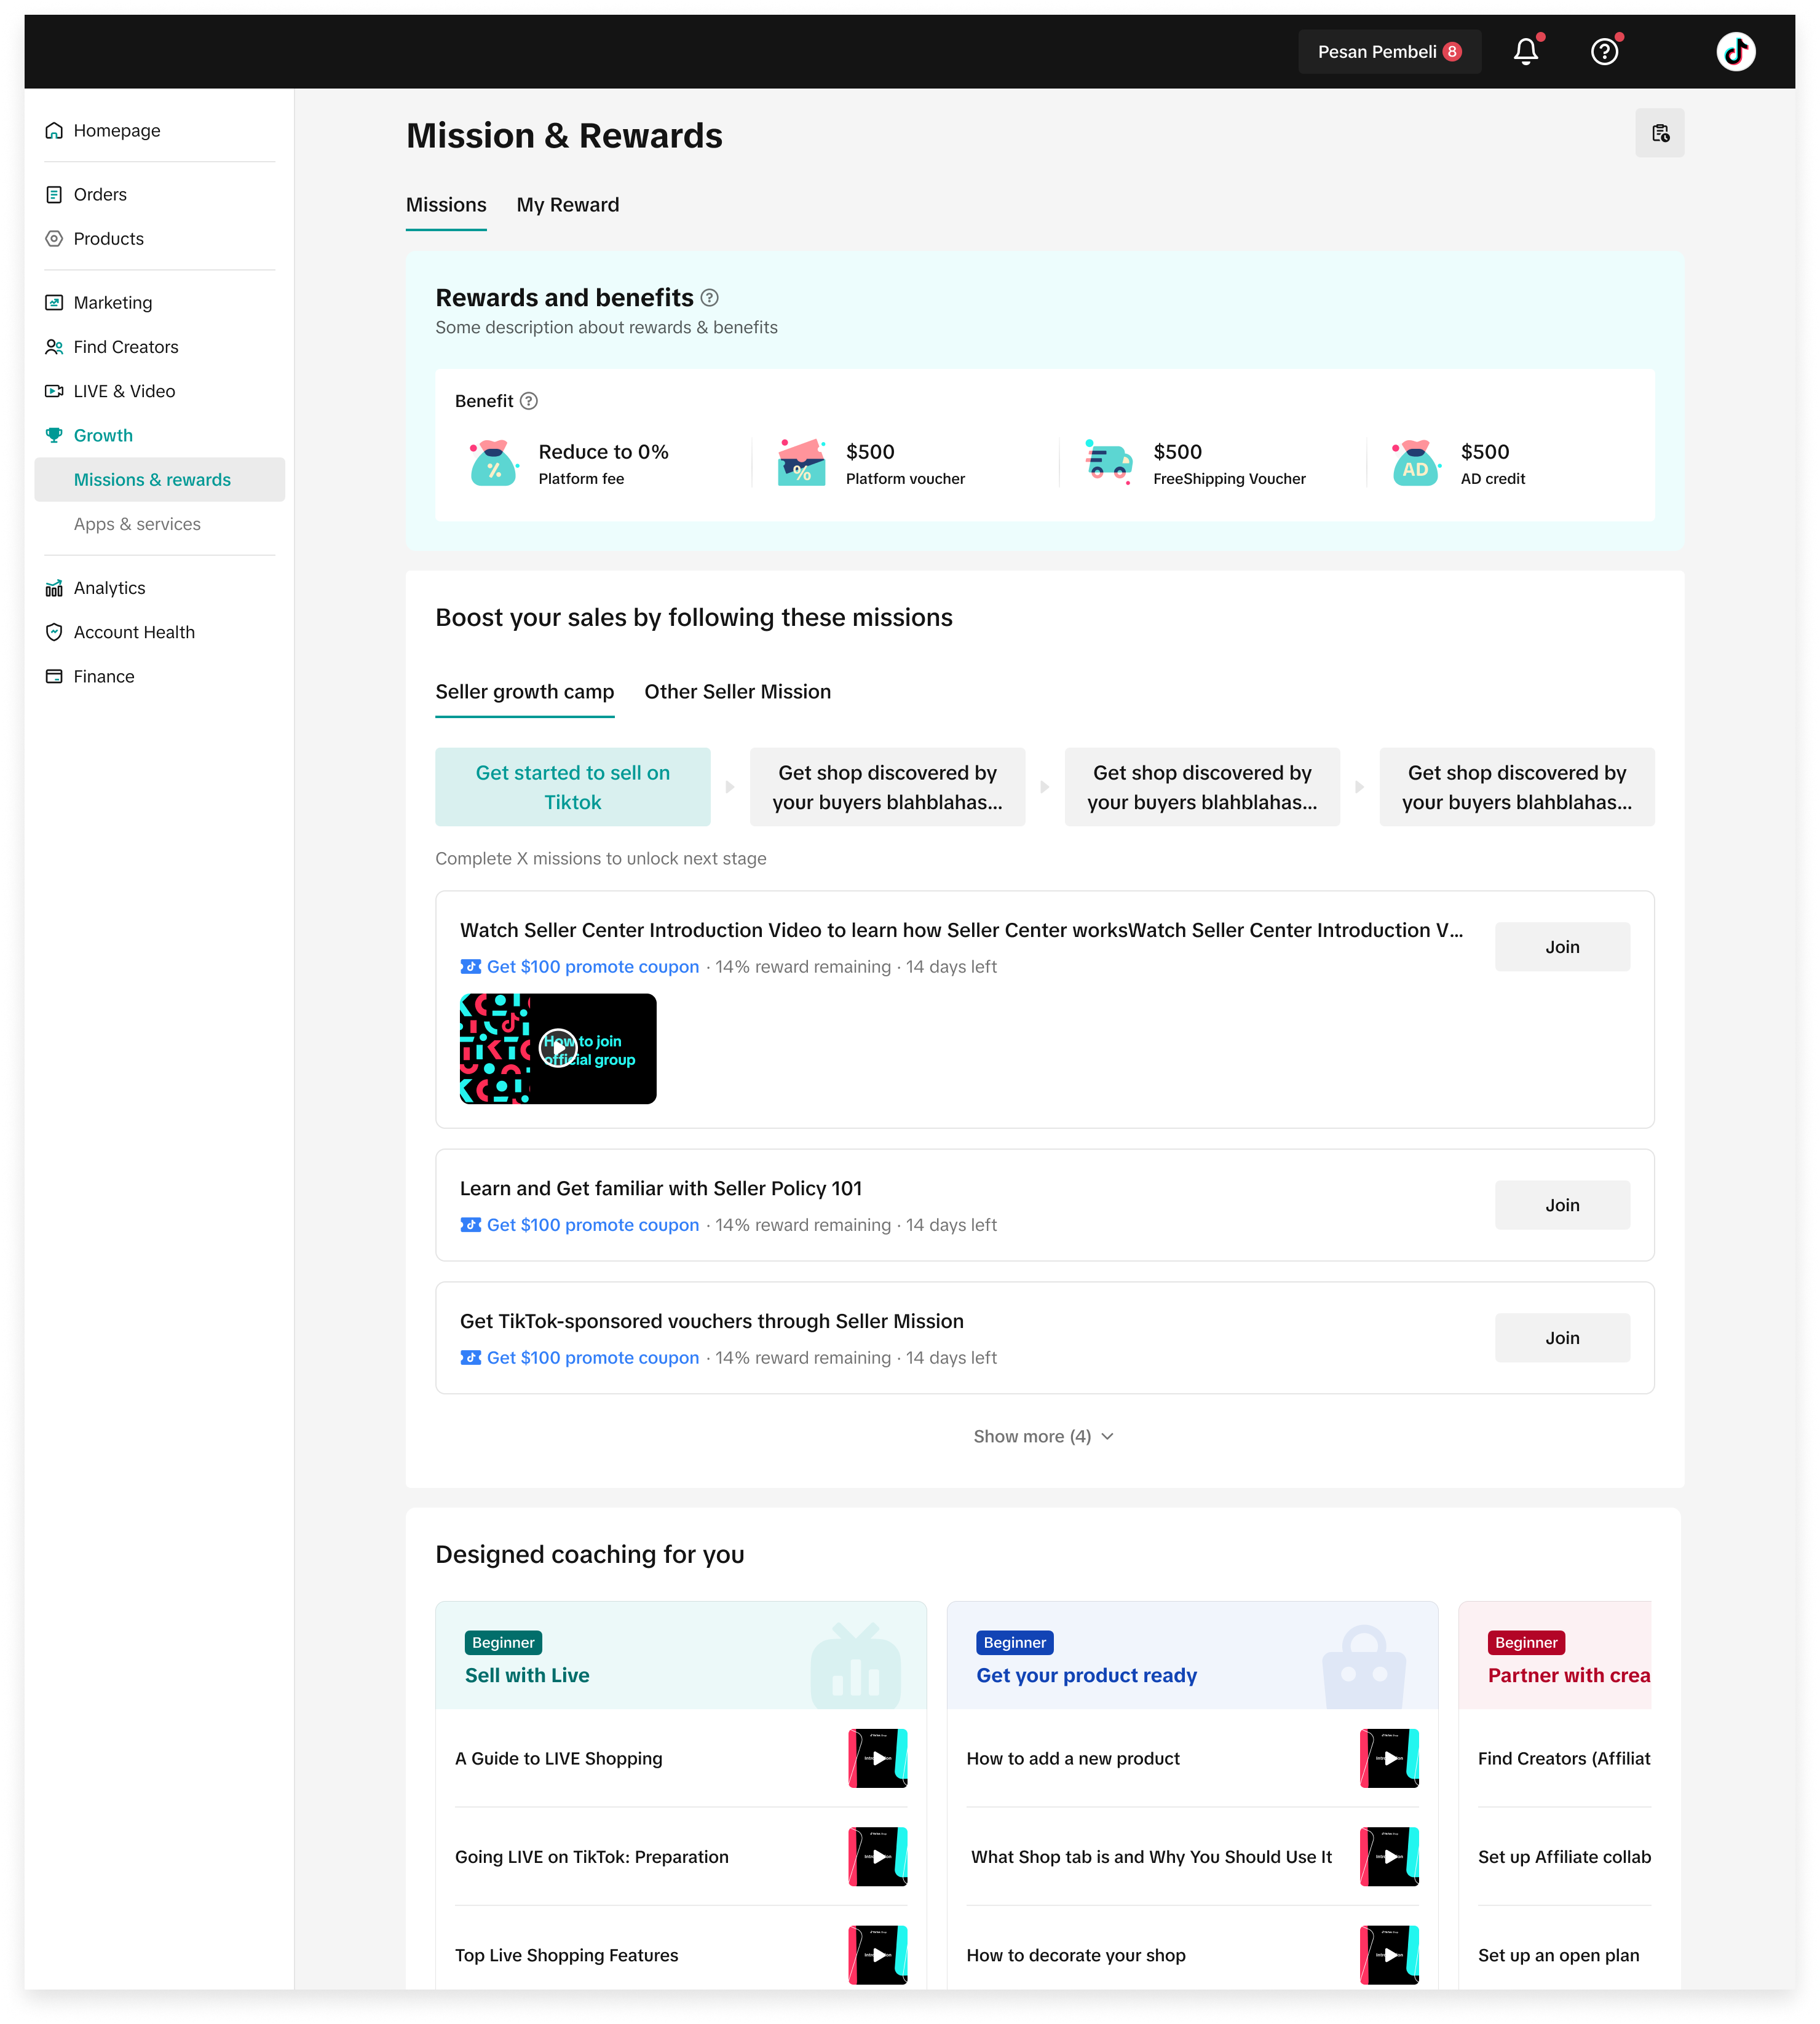Screen dimensions: 1820x2024
Task: Open Marketing in the sidebar
Action: tap(112, 303)
